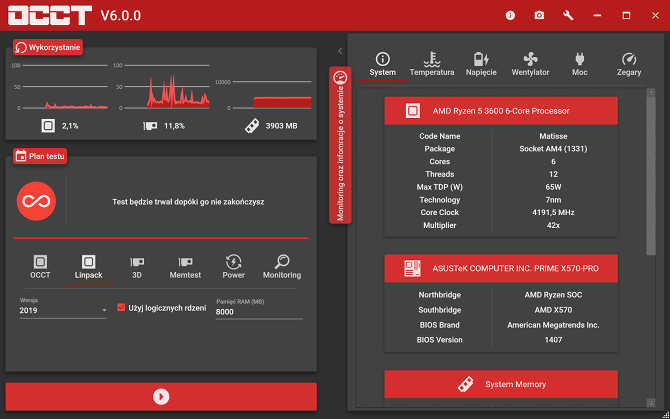Click the motherboard icon in ASUSTeK card
This screenshot has width=670, height=419.
coord(412,268)
